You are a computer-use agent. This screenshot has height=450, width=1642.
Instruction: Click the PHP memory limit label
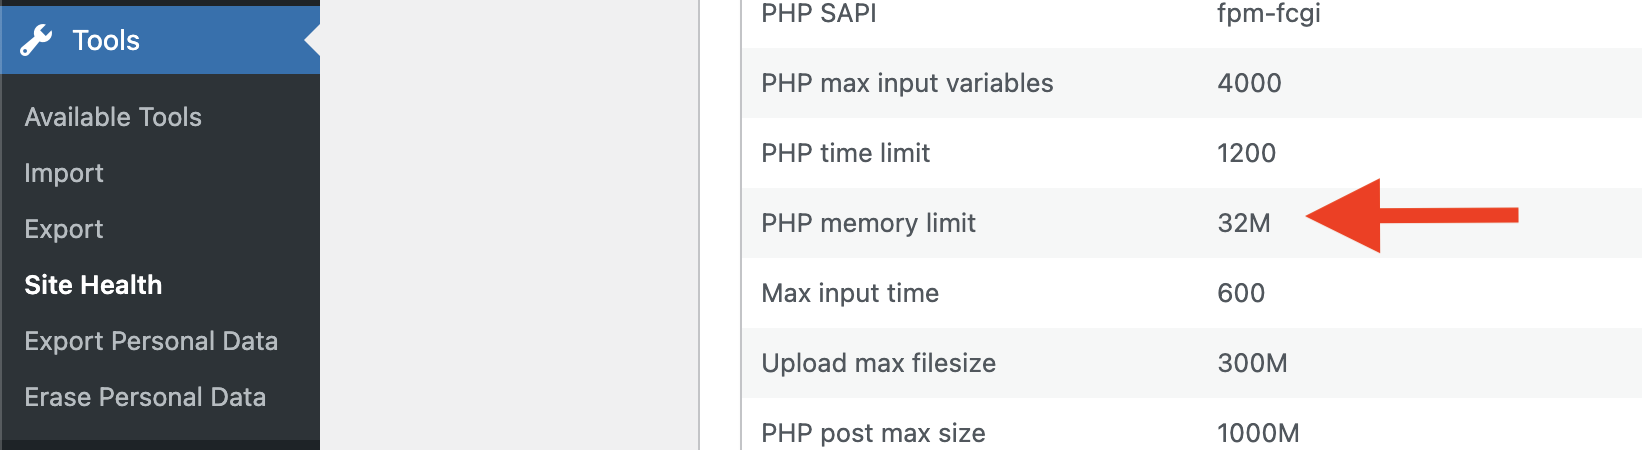point(868,223)
